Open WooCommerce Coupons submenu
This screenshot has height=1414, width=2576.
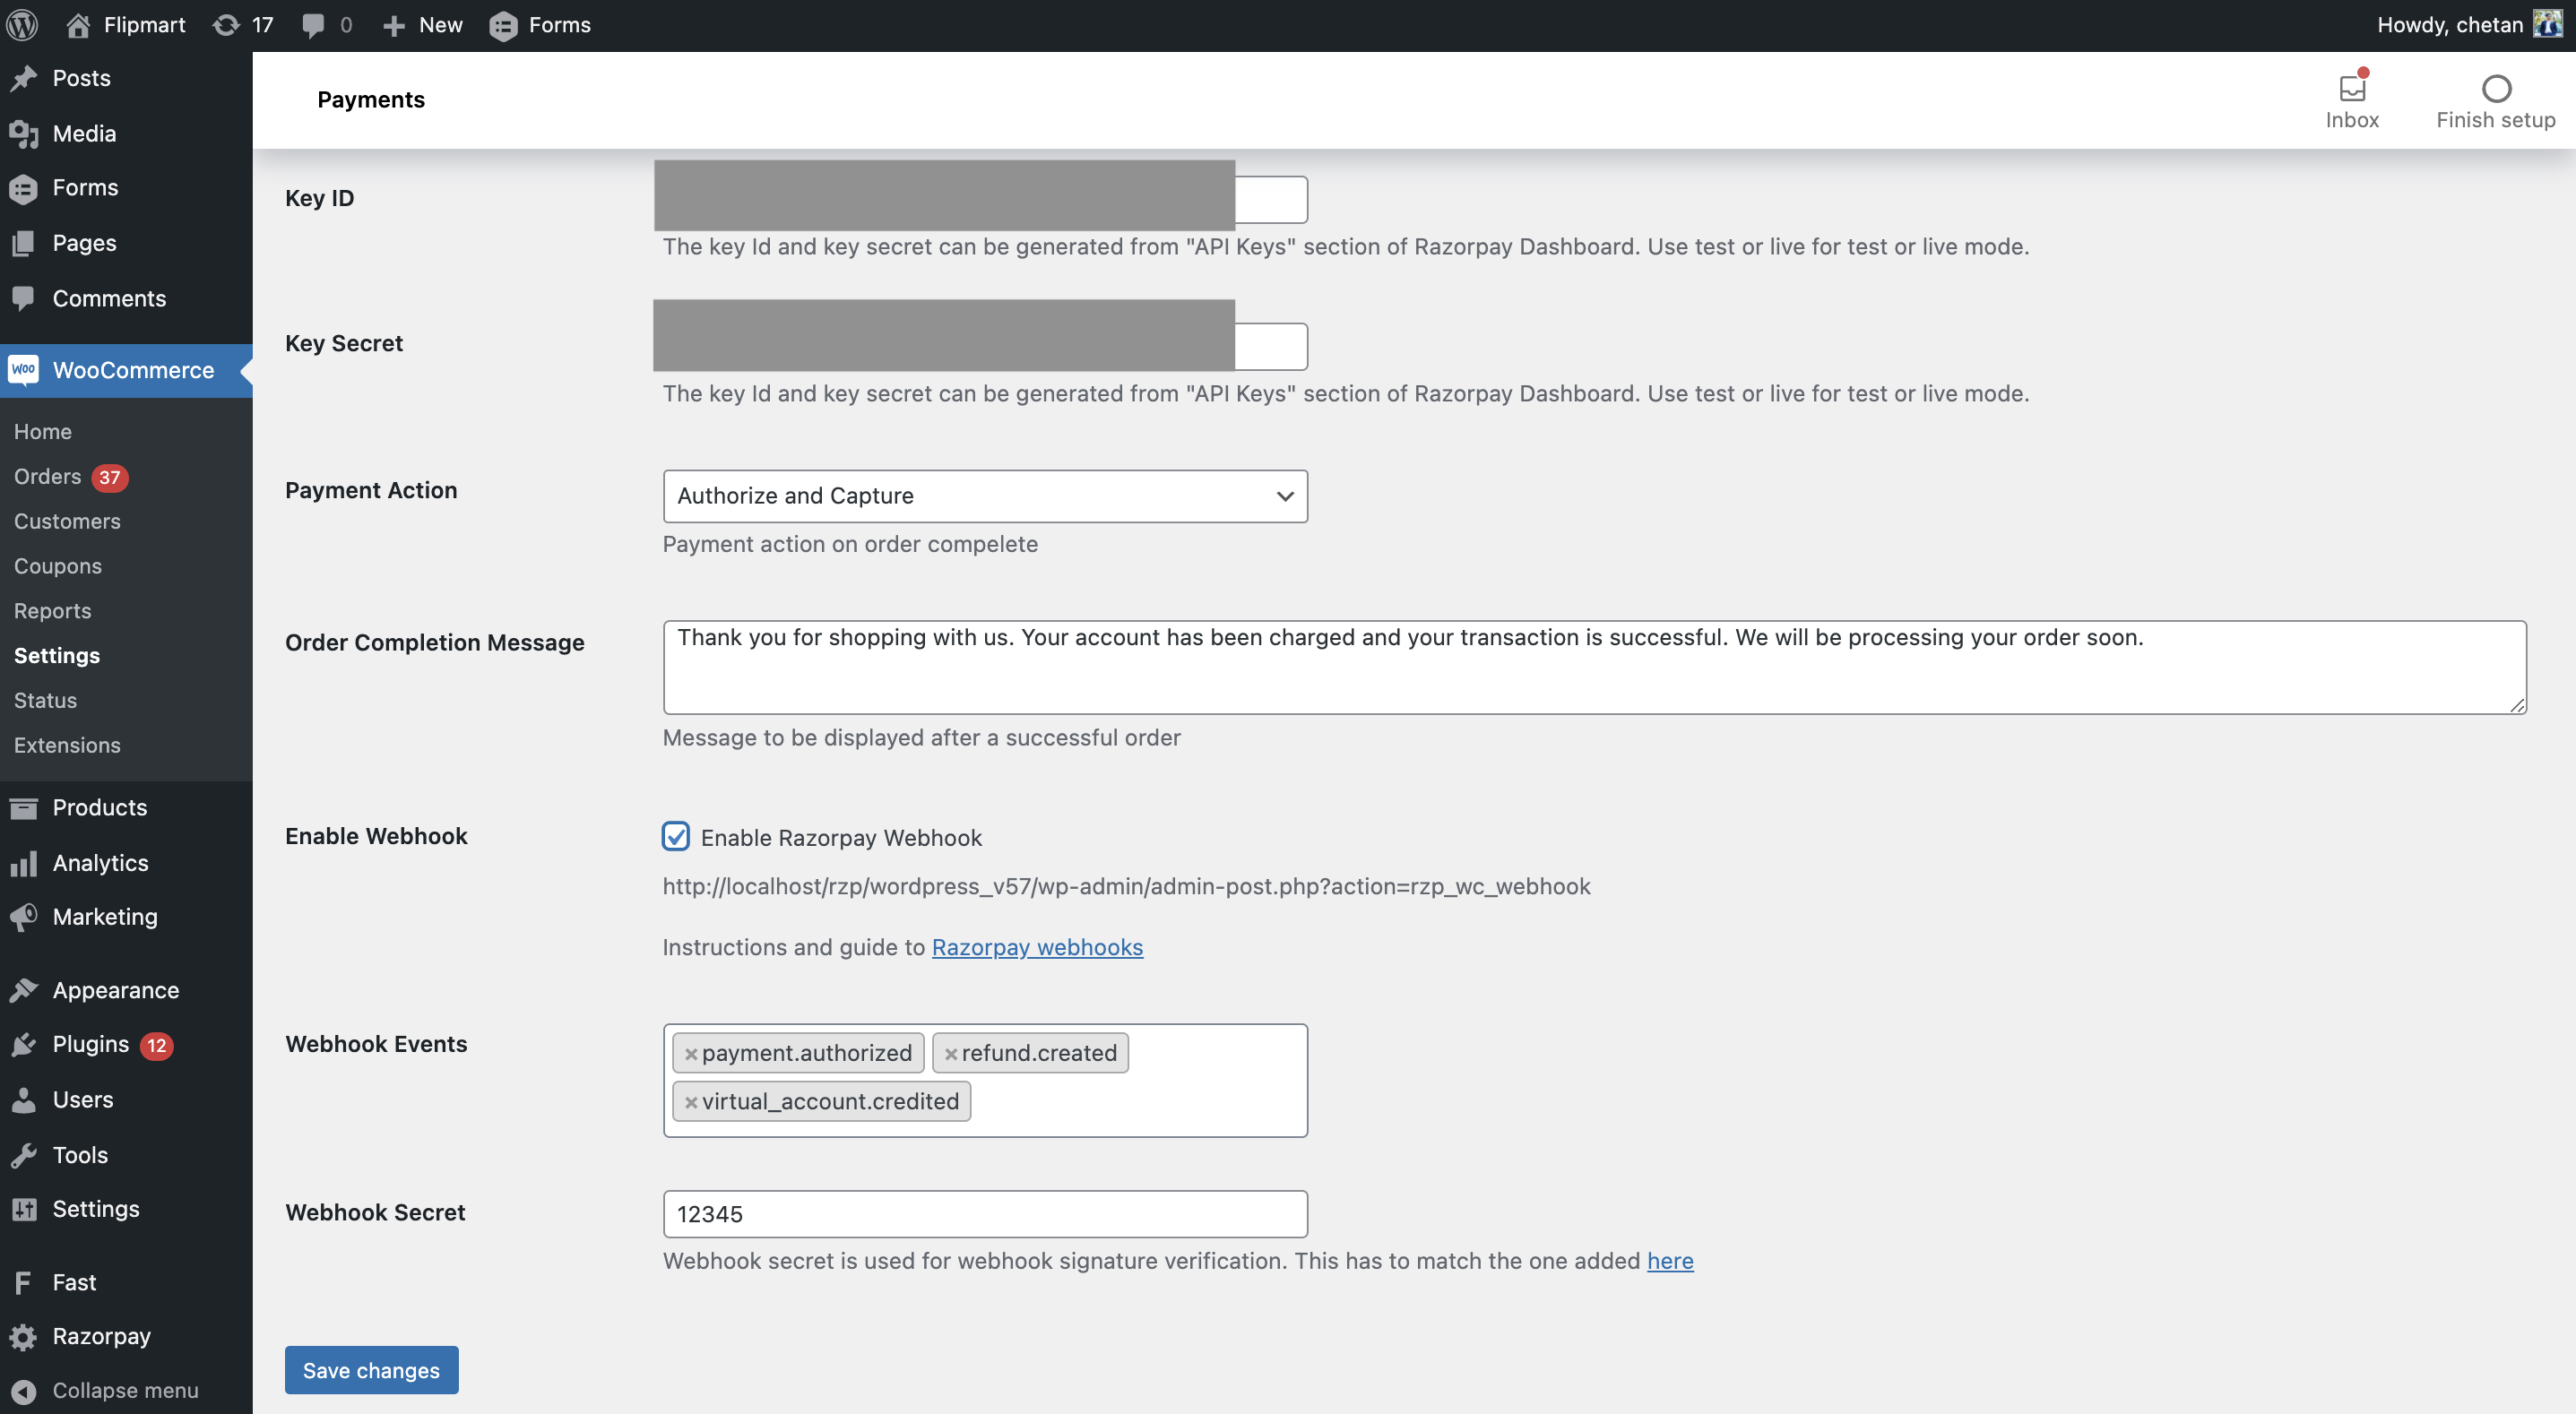pyautogui.click(x=58, y=566)
